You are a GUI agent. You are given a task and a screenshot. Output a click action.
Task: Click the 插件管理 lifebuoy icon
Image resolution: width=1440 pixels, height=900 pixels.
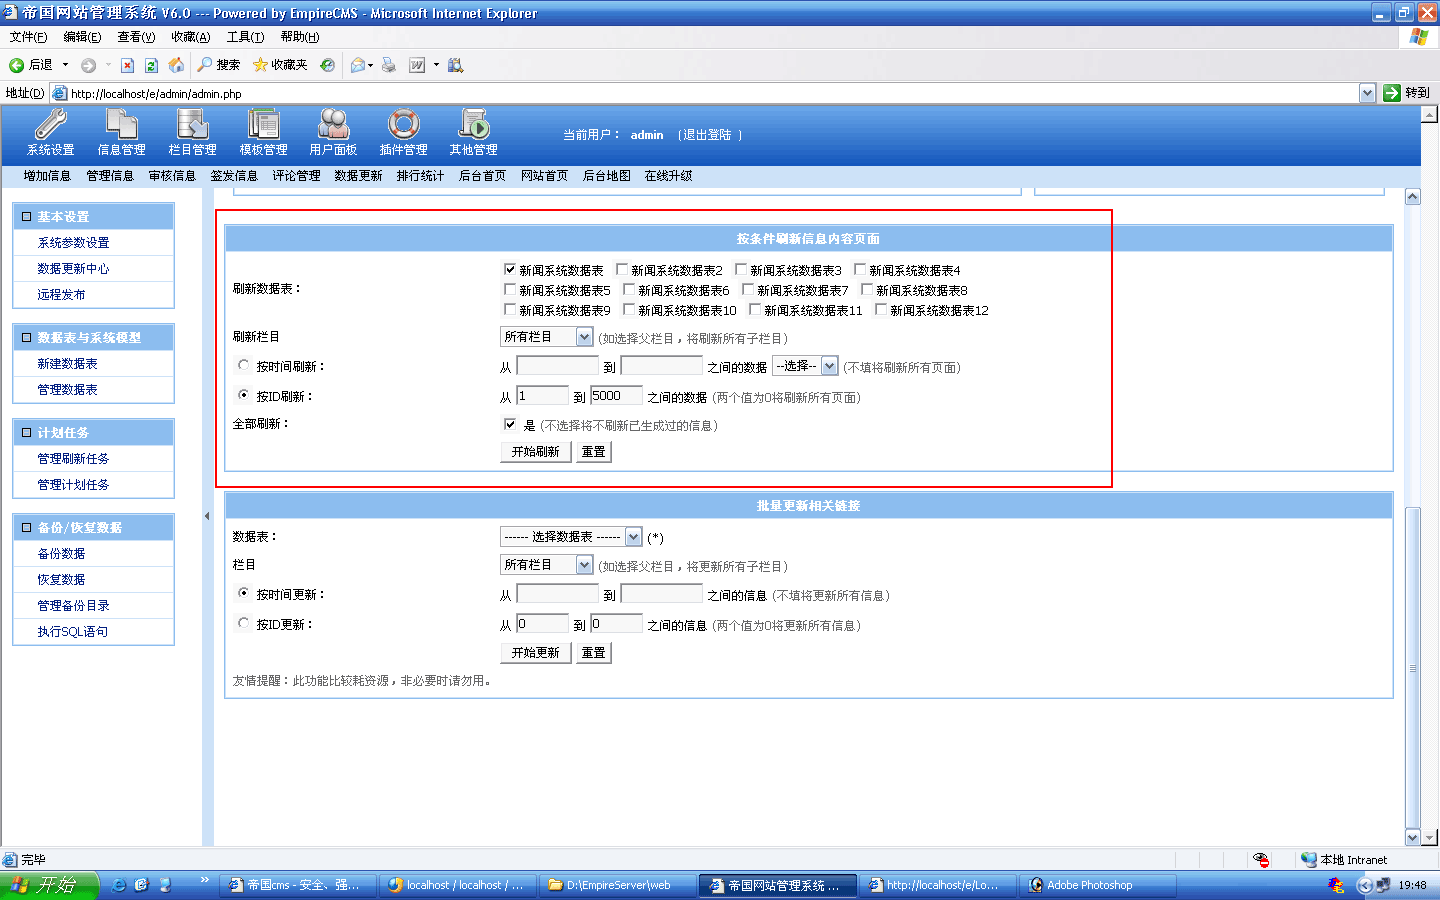click(x=403, y=125)
